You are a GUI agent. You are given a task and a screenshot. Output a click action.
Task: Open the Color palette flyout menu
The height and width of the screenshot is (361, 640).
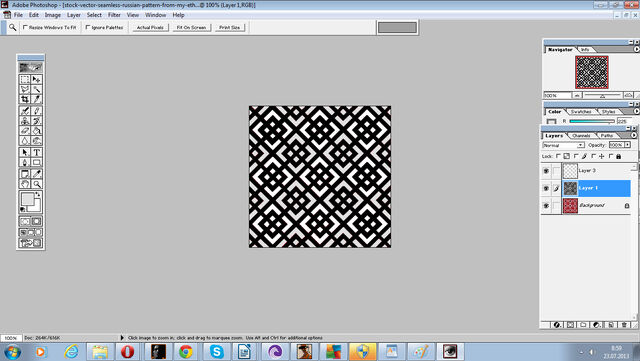(636, 111)
